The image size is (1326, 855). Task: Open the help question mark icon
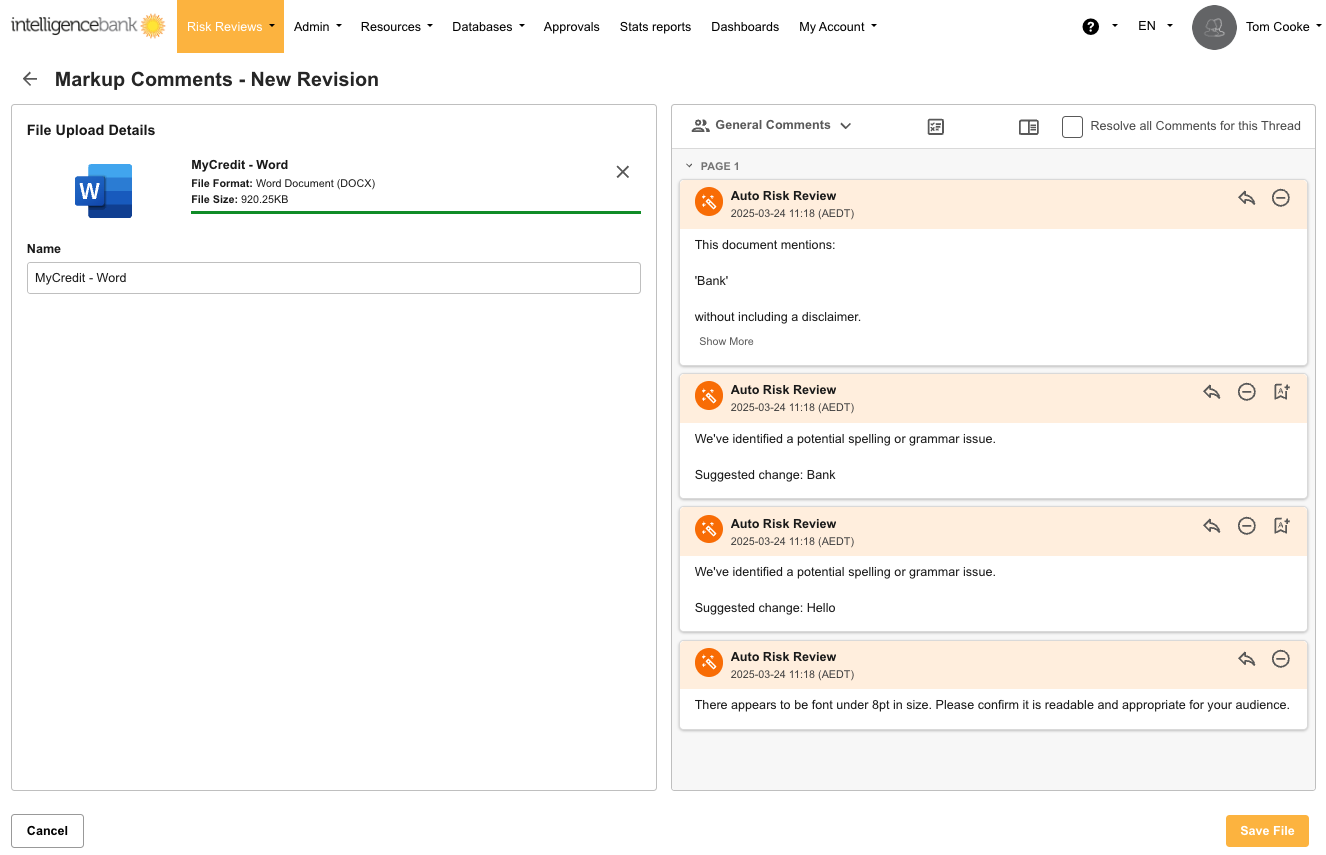click(x=1090, y=27)
